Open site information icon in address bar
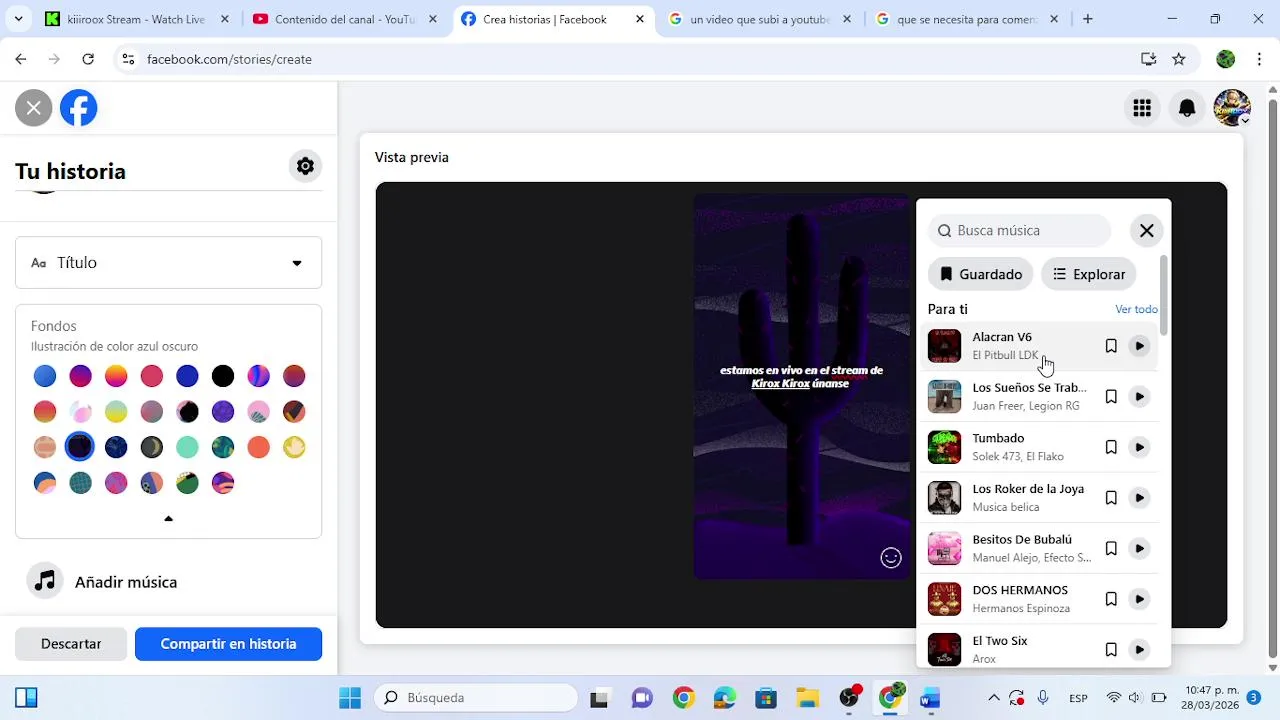Screen dimensions: 1280x720 [128, 59]
